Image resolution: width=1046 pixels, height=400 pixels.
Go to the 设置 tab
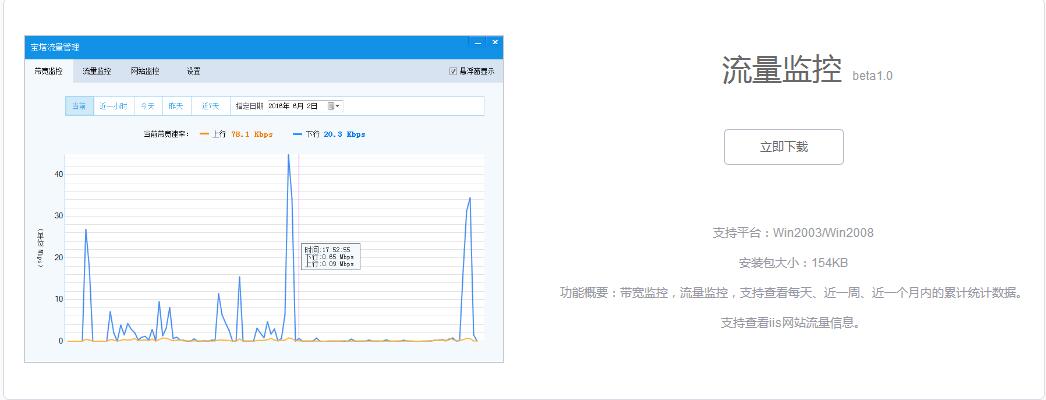193,72
